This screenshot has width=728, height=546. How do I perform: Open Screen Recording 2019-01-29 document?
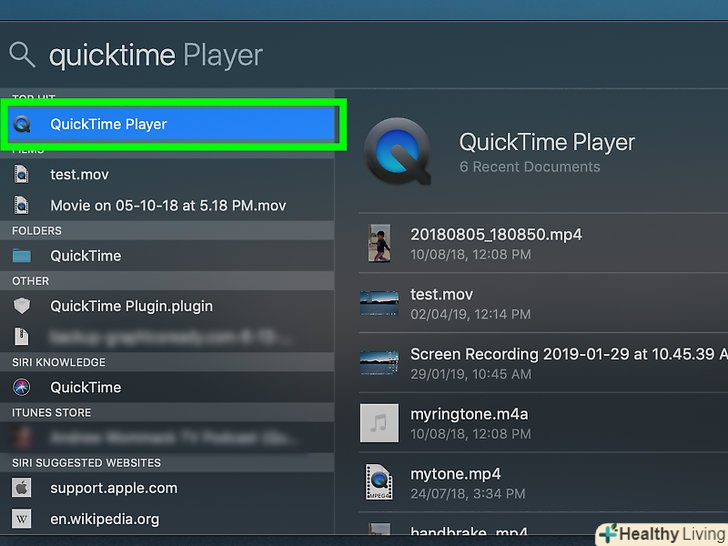543,363
